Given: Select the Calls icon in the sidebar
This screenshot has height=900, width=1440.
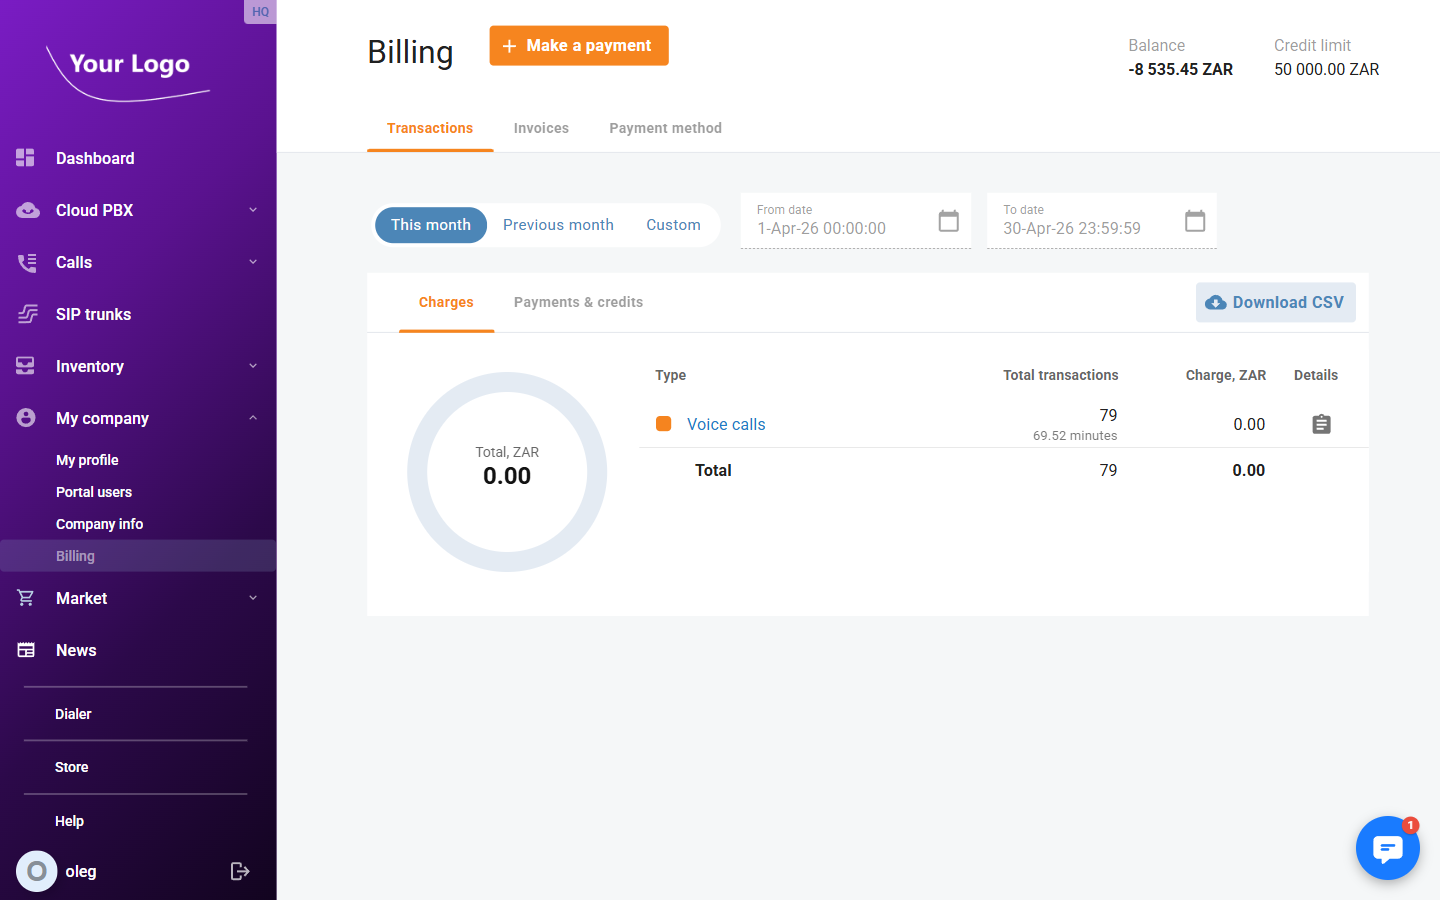Looking at the screenshot, I should click(26, 262).
